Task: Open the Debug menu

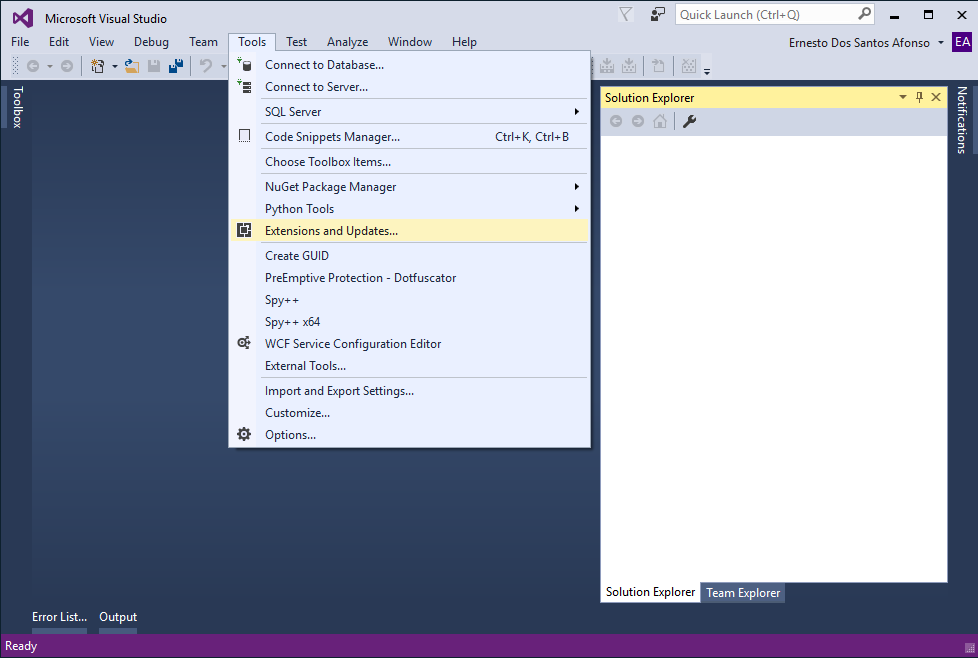Action: [x=151, y=42]
